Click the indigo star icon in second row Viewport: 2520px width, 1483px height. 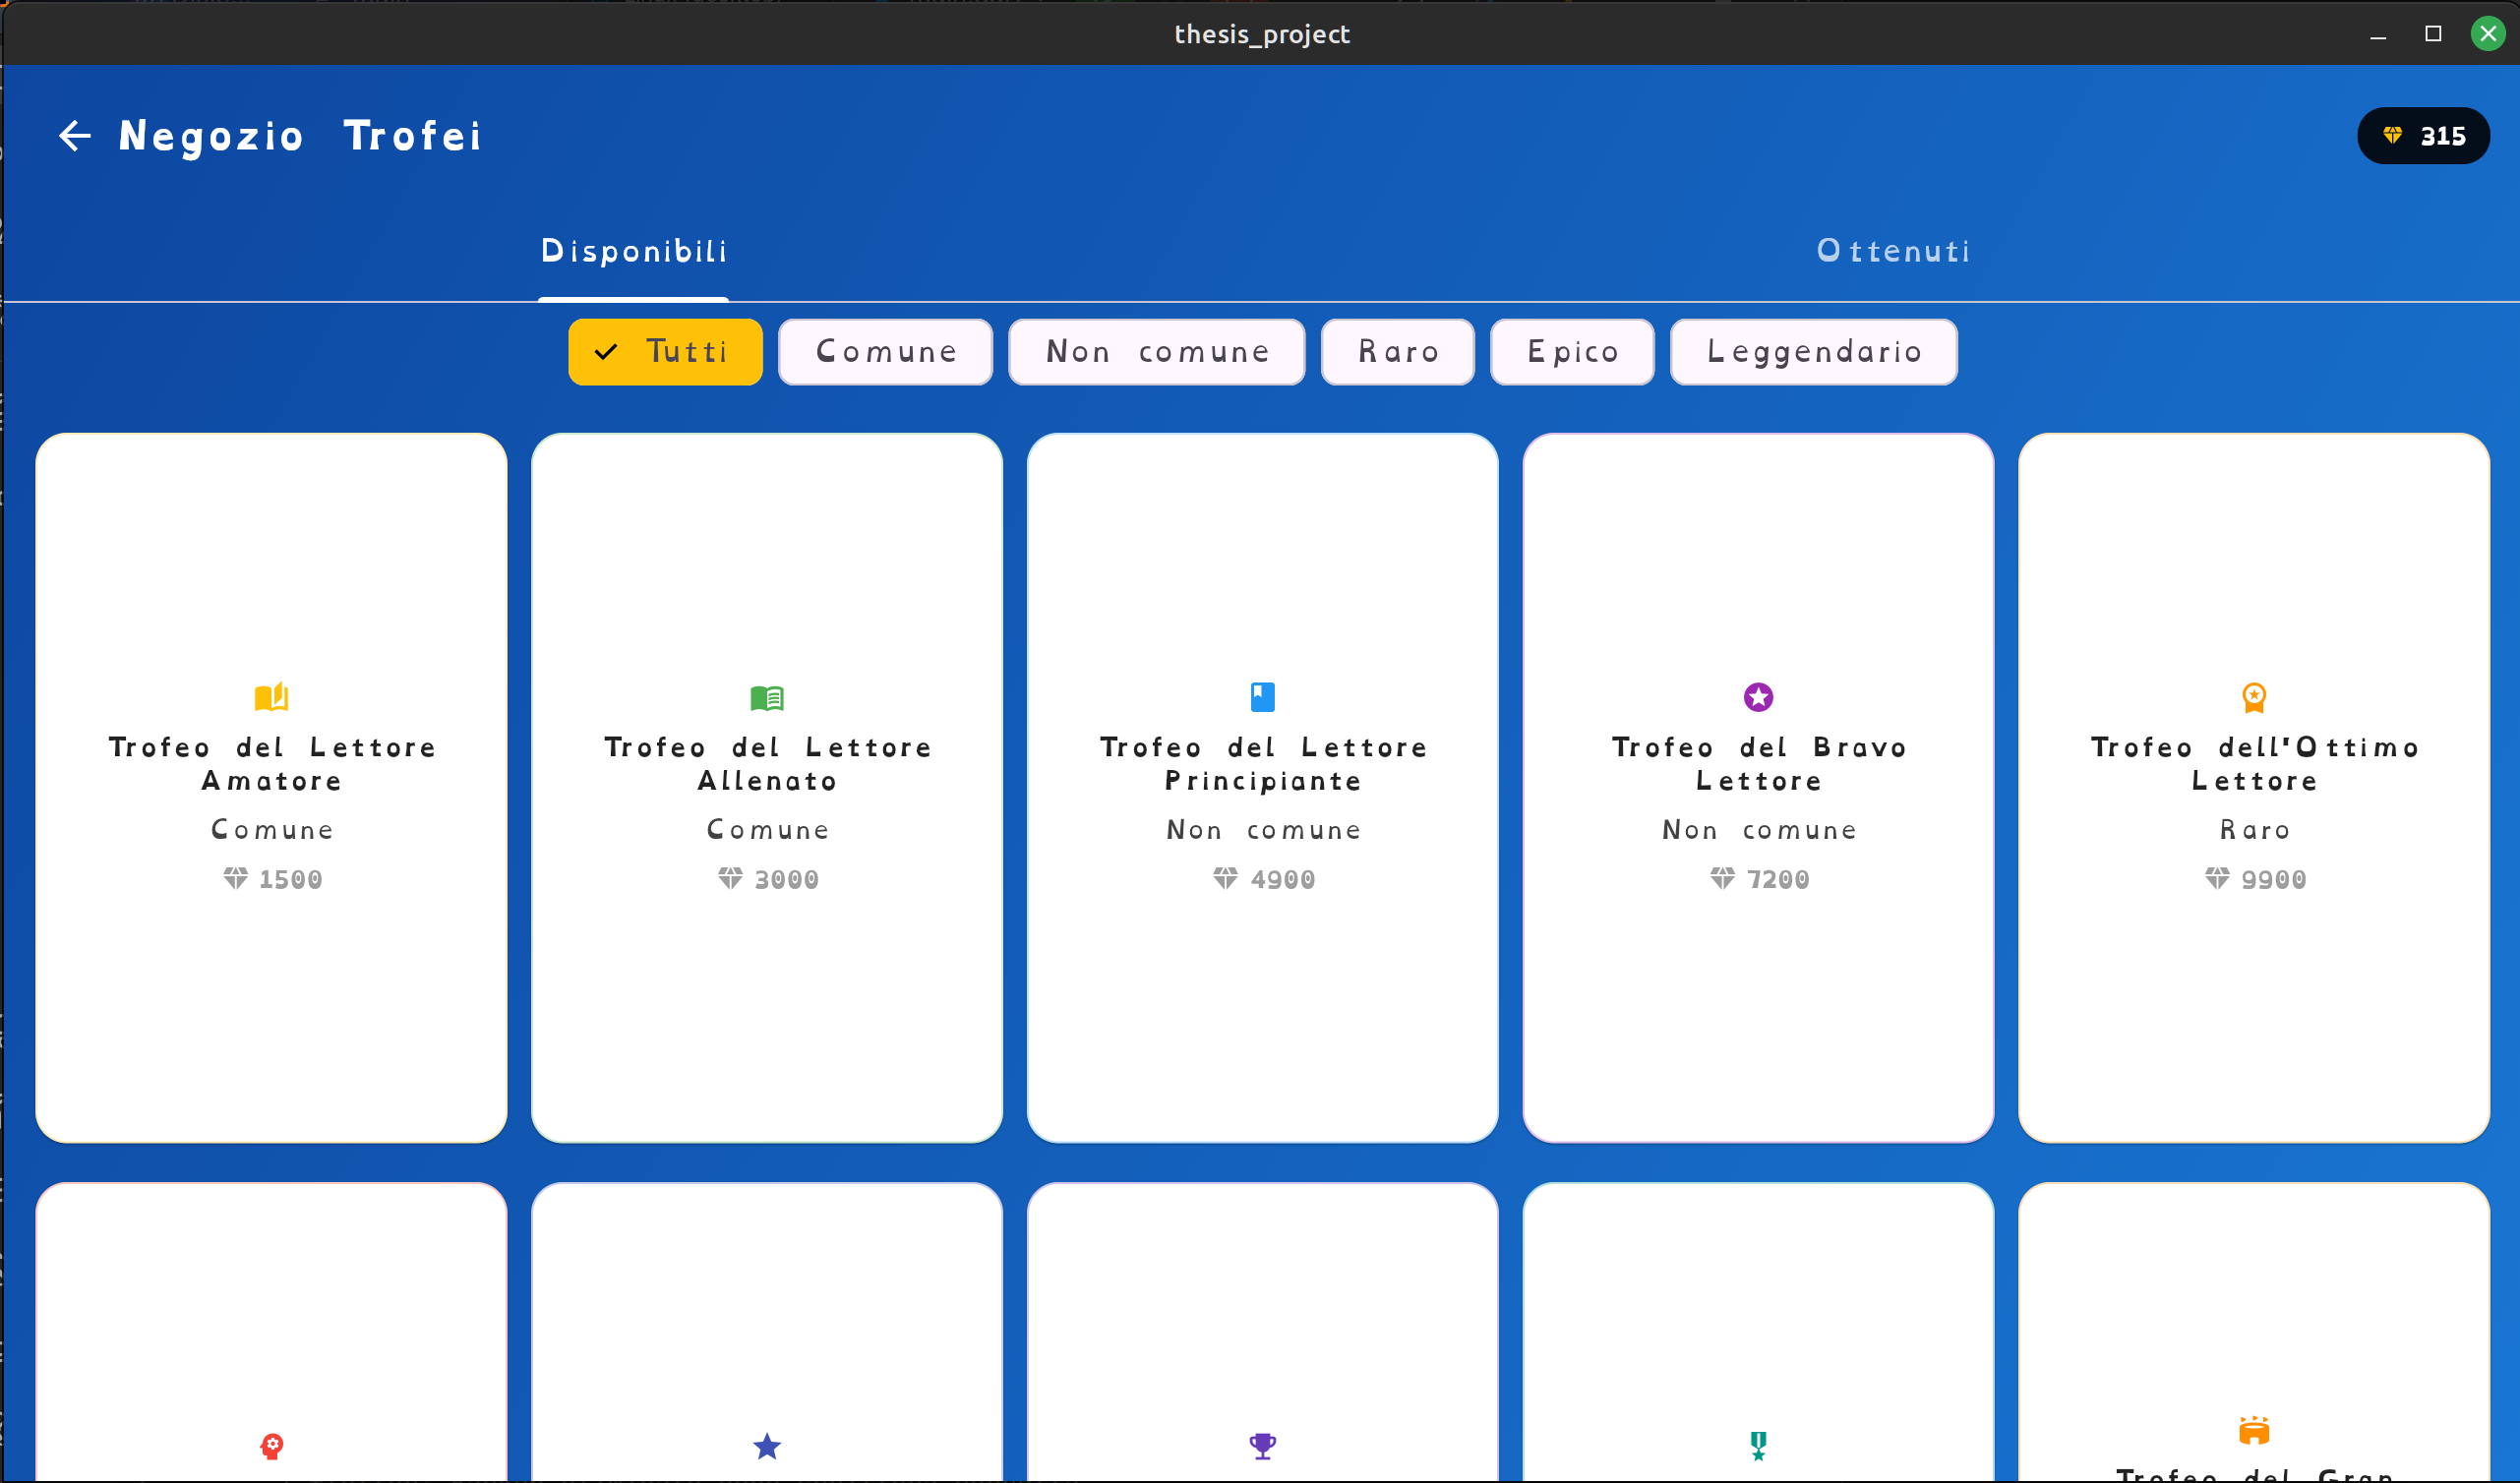pos(767,1446)
